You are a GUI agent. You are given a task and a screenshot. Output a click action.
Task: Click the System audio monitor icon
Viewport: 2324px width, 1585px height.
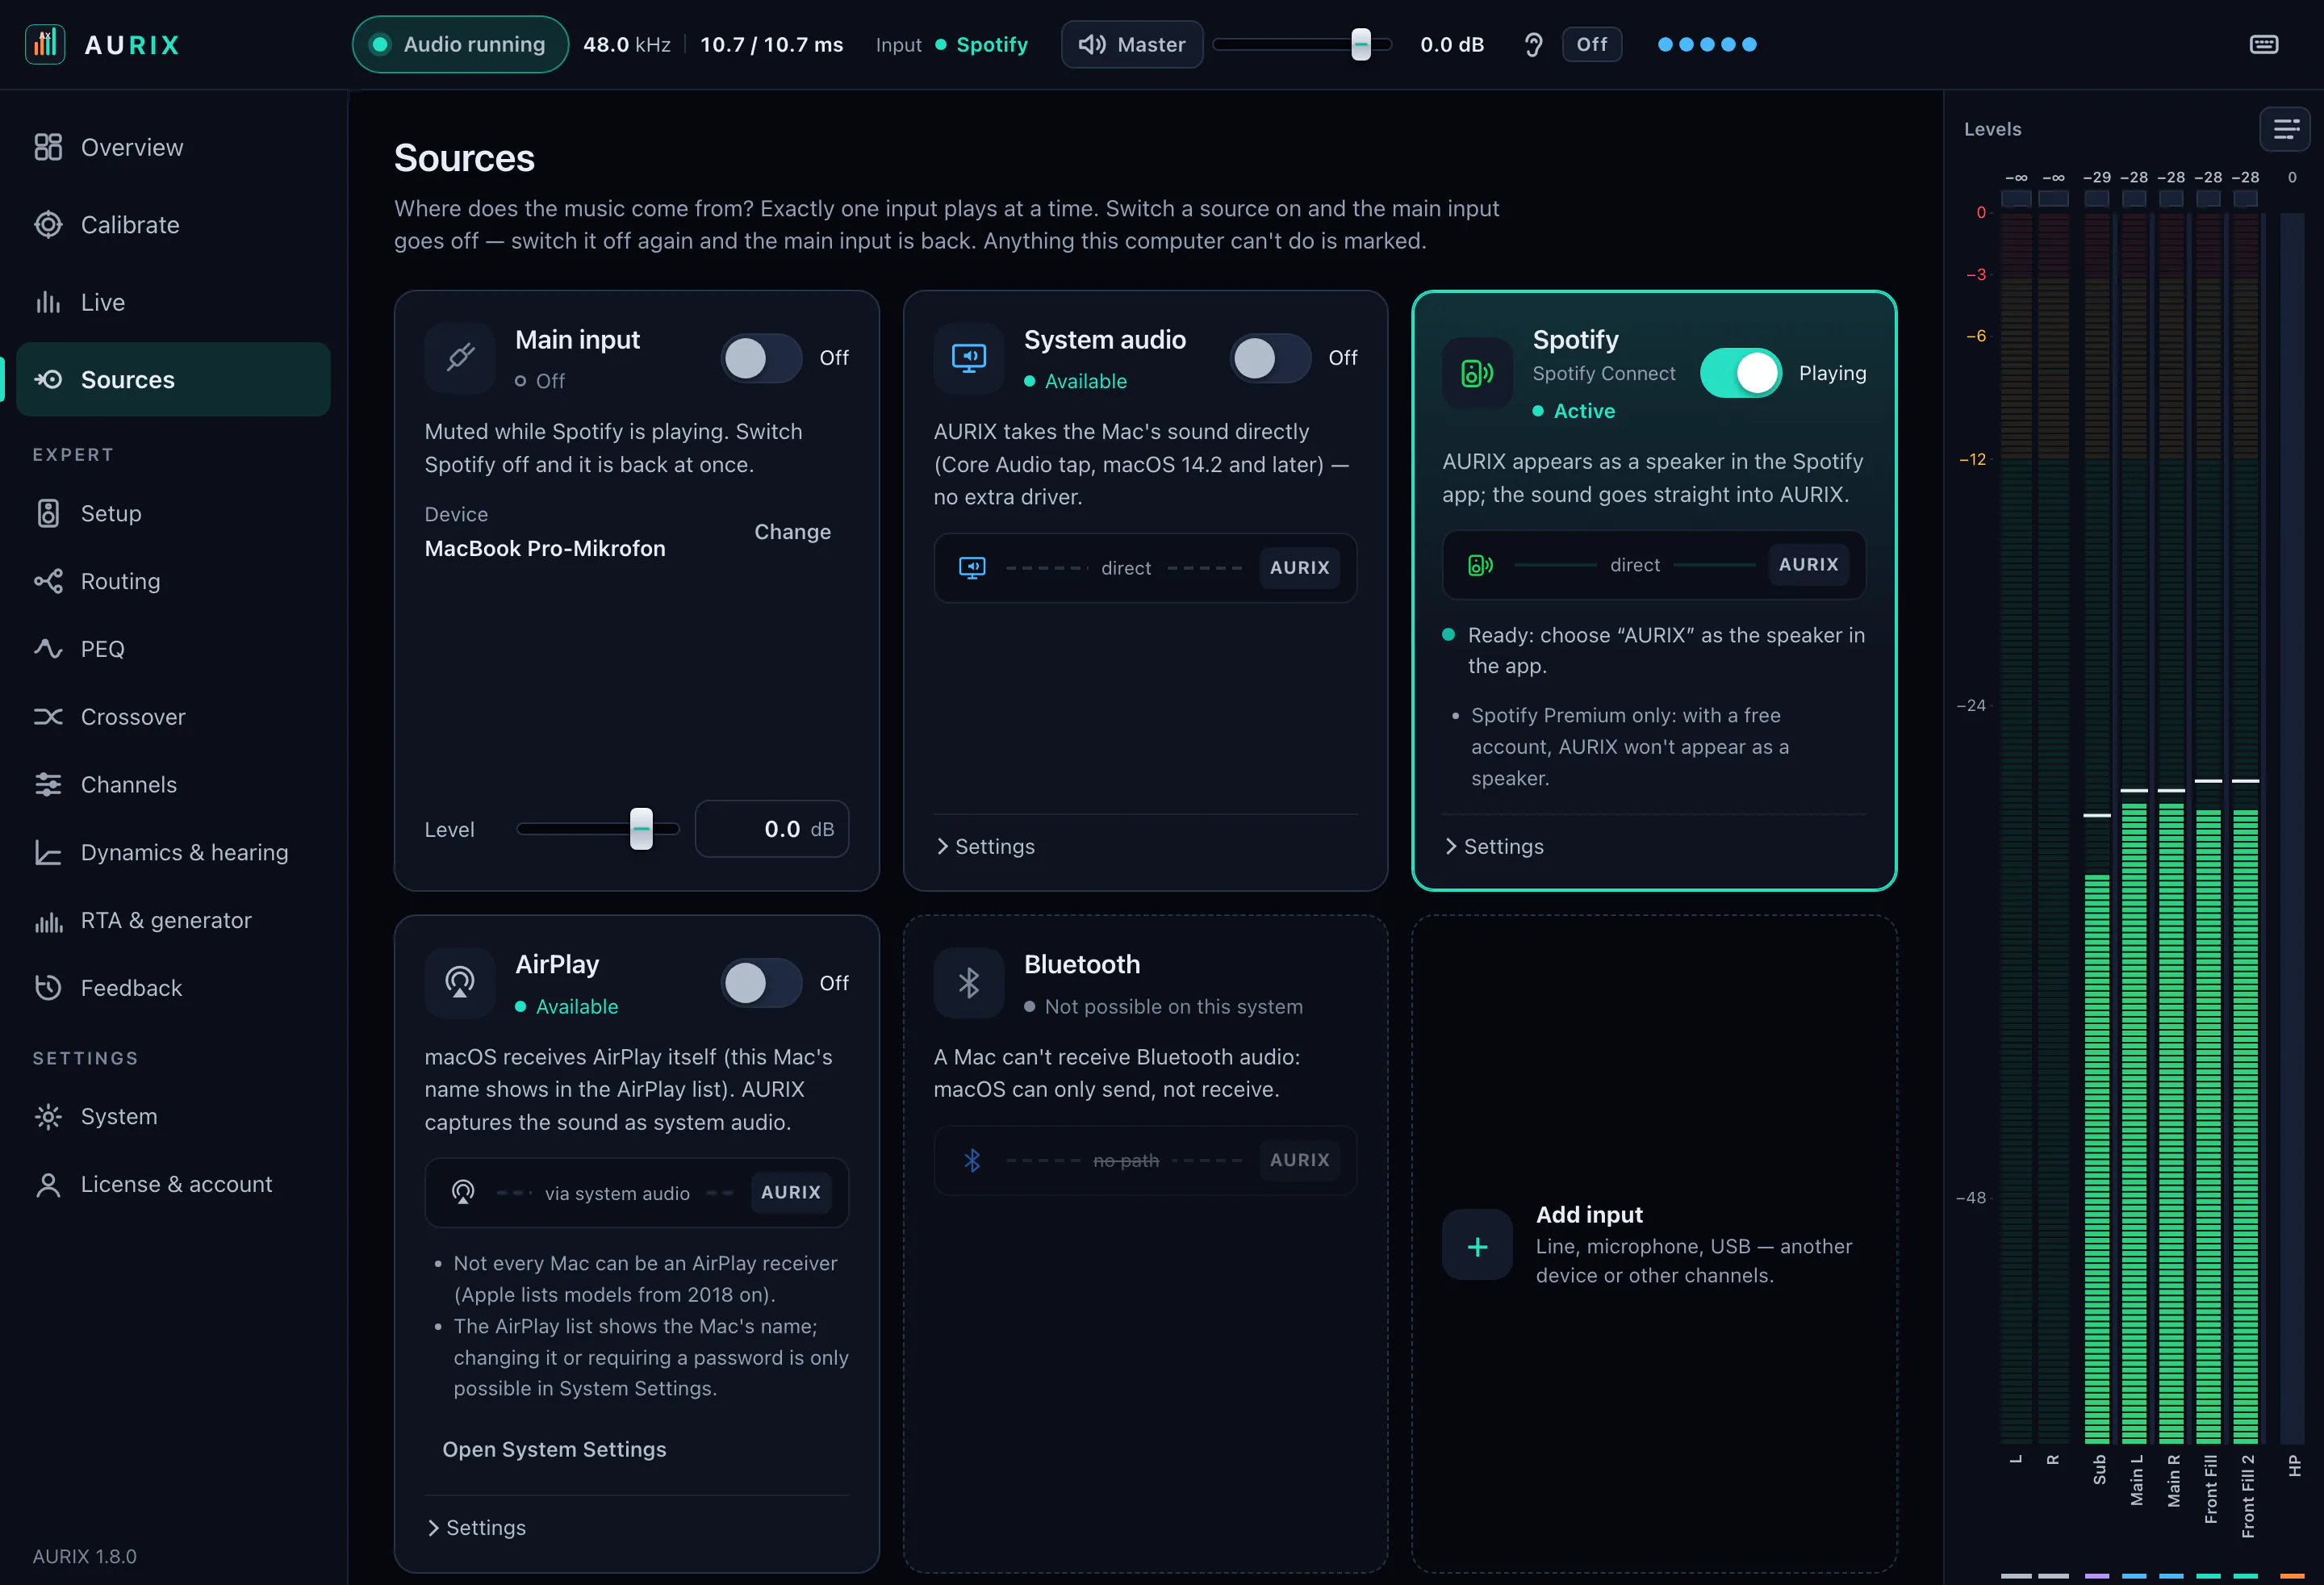click(969, 357)
